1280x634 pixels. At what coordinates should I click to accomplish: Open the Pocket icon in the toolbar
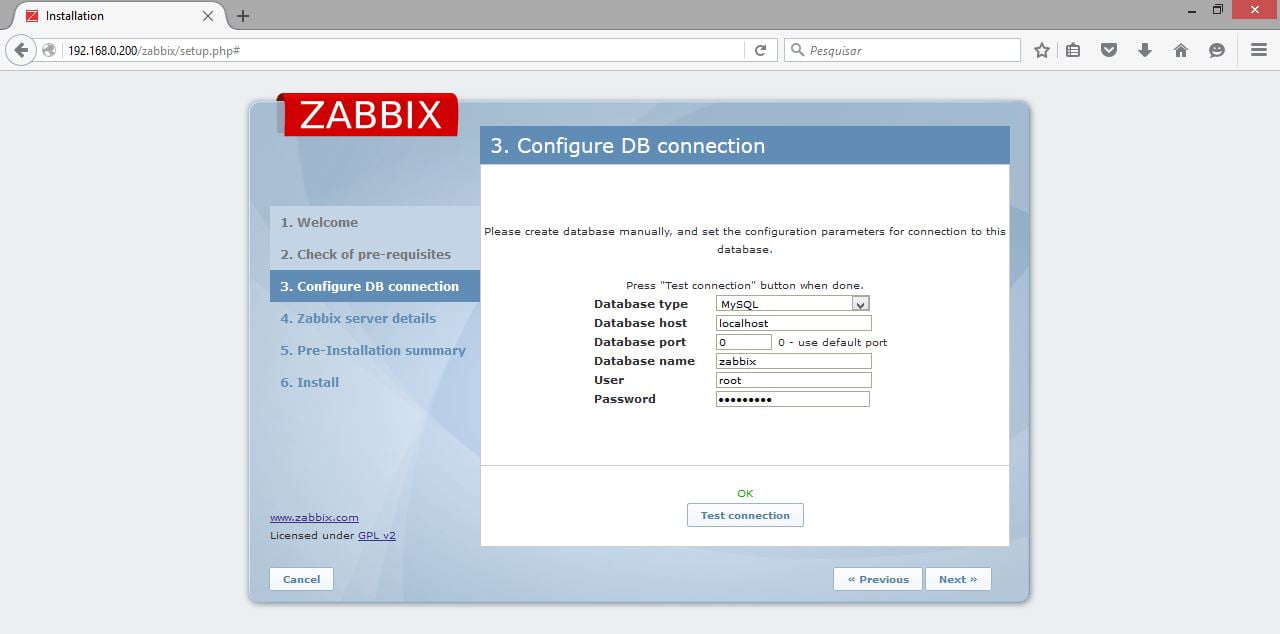pyautogui.click(x=1109, y=50)
